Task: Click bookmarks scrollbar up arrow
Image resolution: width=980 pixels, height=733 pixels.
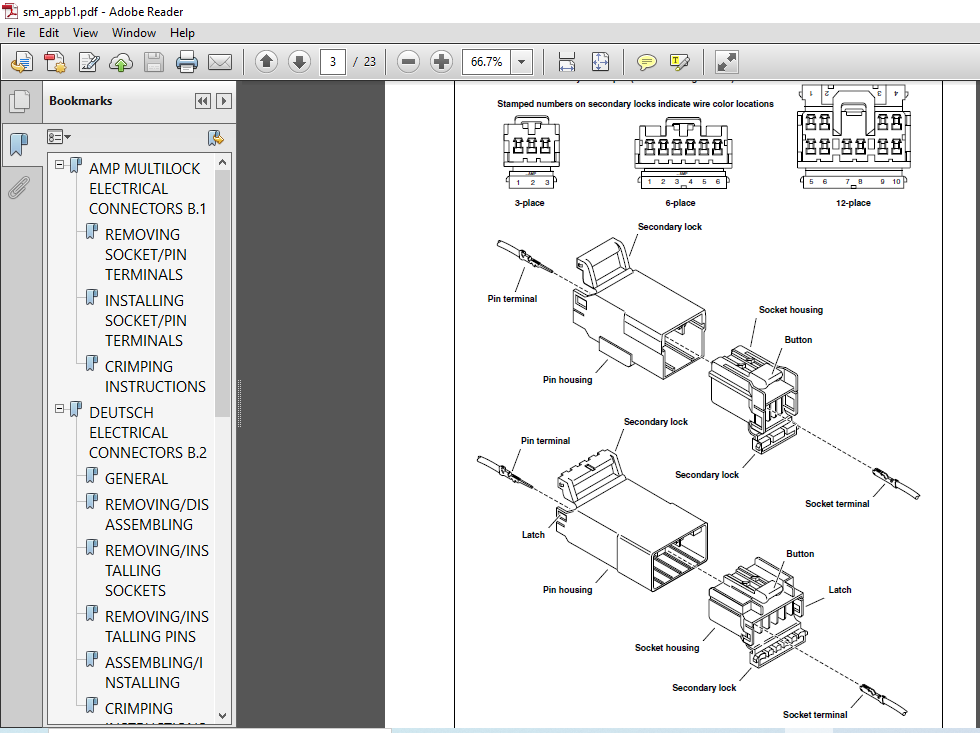Action: click(222, 162)
